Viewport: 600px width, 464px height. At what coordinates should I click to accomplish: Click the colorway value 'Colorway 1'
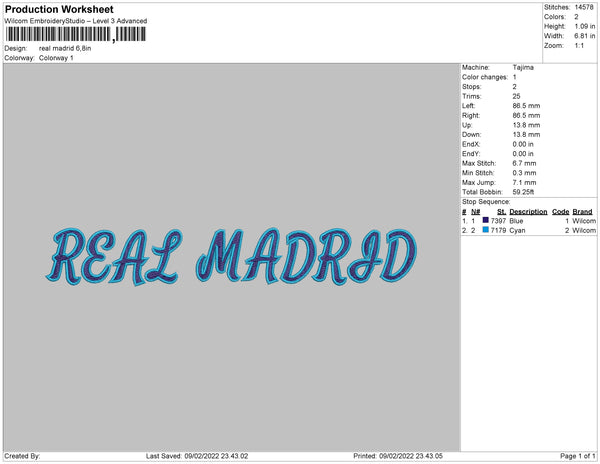56,58
